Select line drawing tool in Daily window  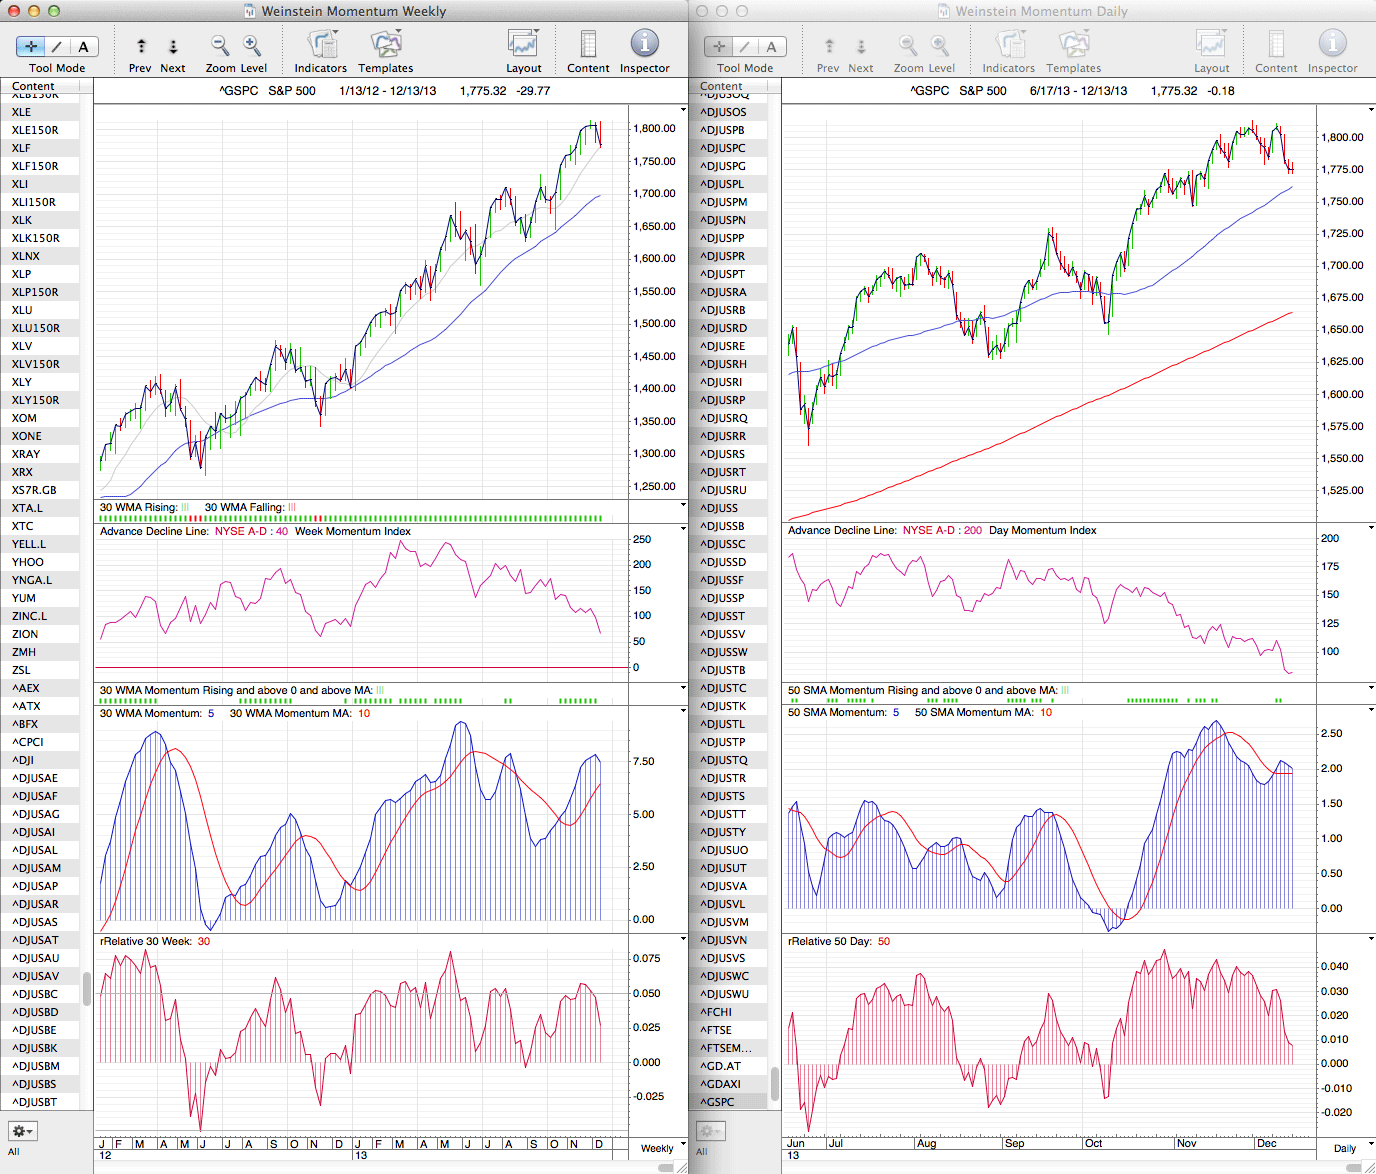746,47
